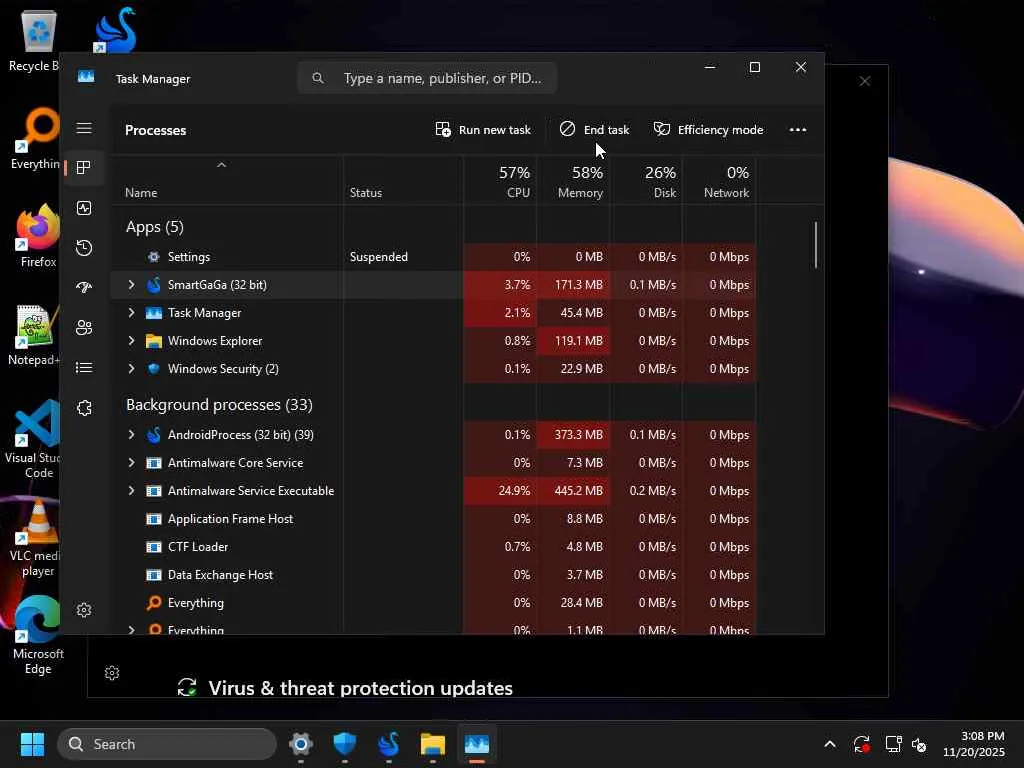The image size is (1024, 768).
Task: Click the settings gear in the Windows Security window
Action: click(x=112, y=673)
